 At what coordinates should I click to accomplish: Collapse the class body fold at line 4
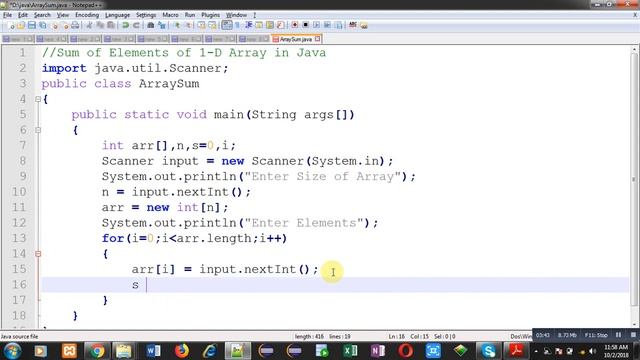38,99
